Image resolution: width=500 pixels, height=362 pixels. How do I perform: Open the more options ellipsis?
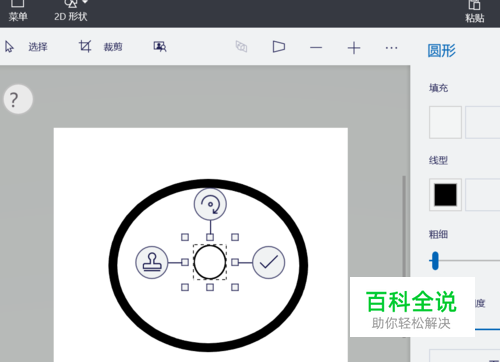tap(391, 48)
